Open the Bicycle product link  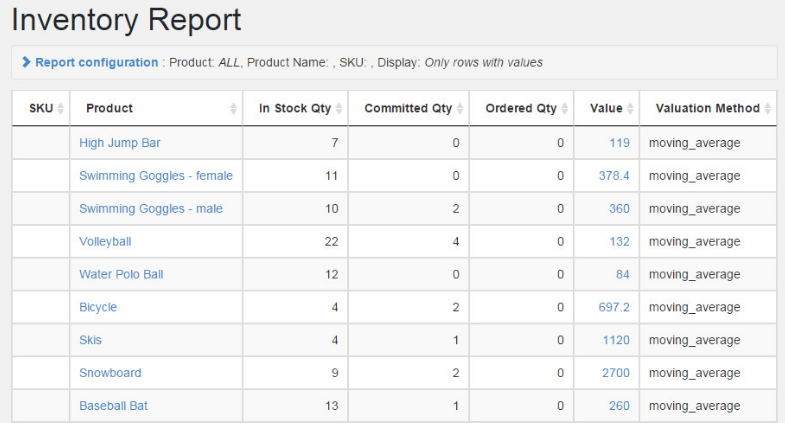coord(98,307)
